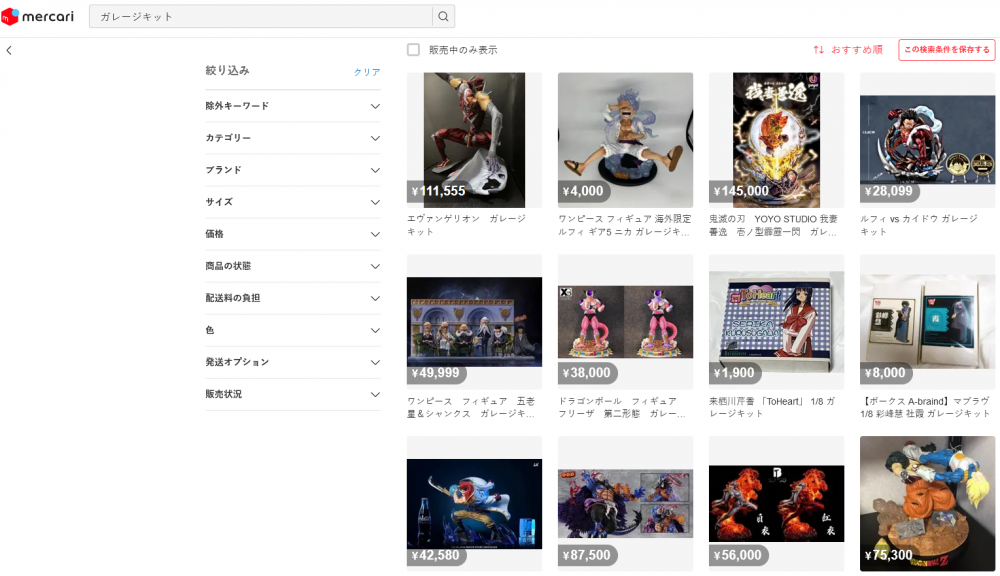Click the ガレージキット search field
Viewport: 1000px width, 576px height.
click(260, 17)
